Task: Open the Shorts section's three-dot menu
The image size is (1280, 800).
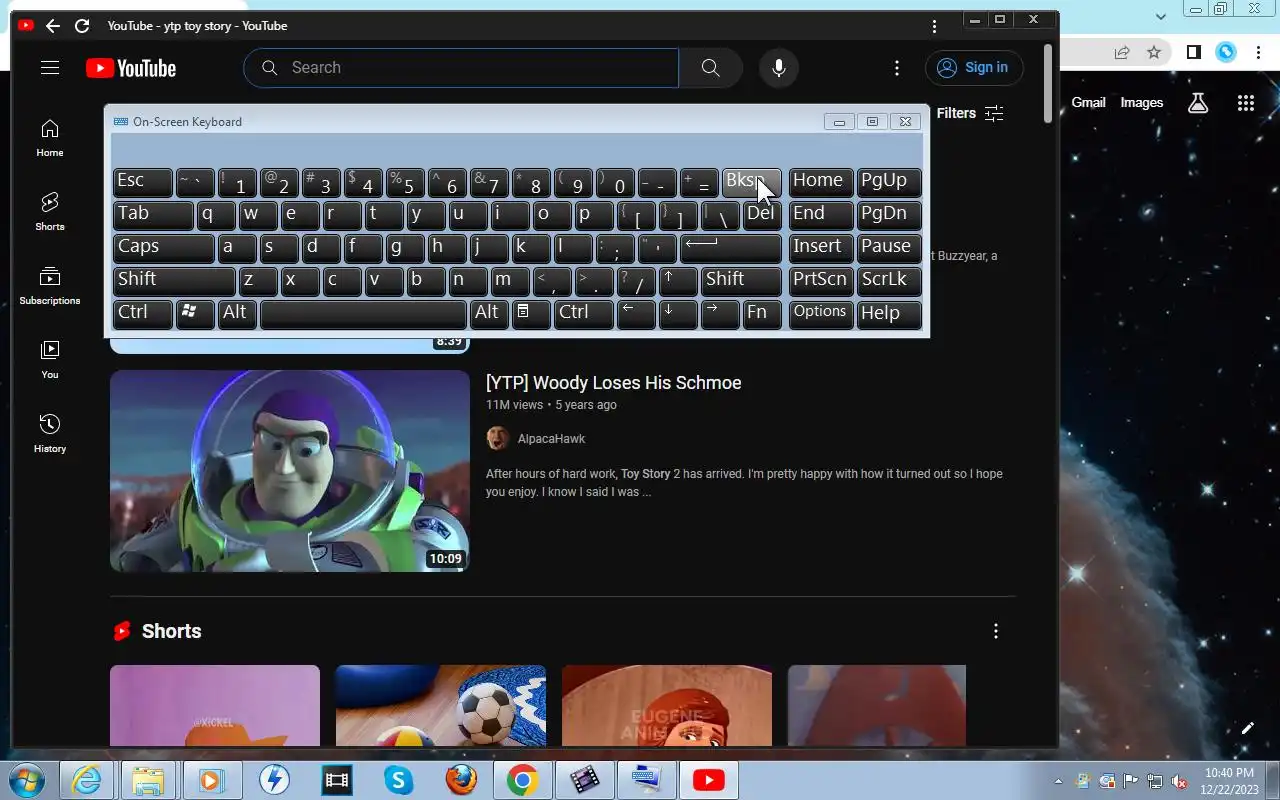Action: tap(995, 631)
